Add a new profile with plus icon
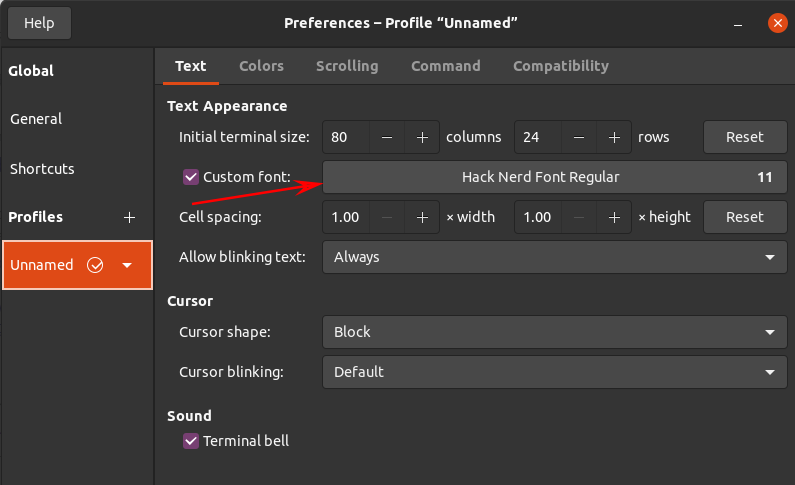Viewport: 795px width, 485px height. (129, 217)
